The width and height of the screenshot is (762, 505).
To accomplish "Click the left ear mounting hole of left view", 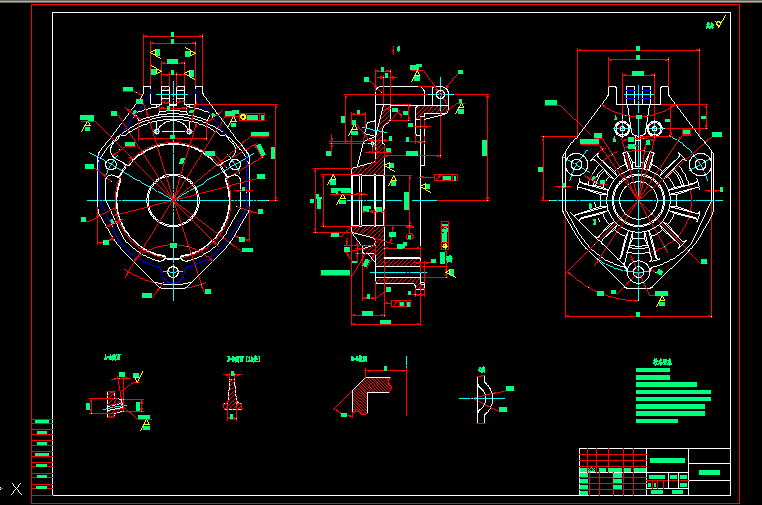I will (x=110, y=165).
